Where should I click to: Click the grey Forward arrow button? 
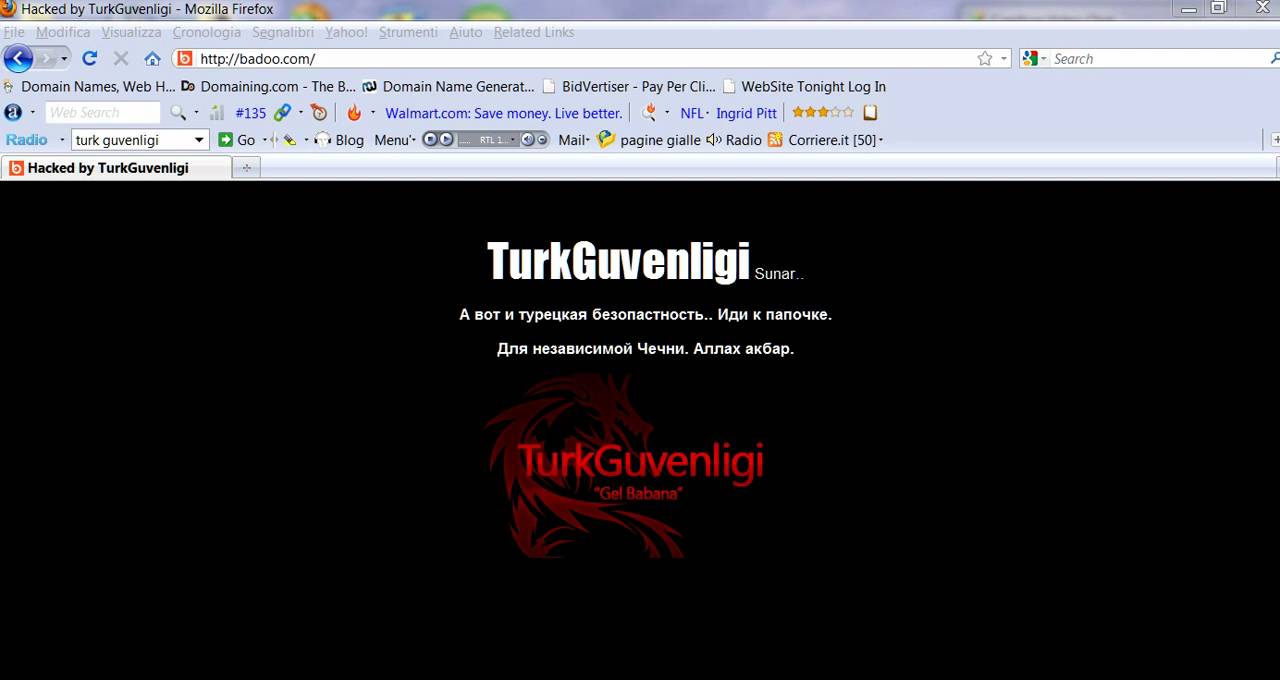pyautogui.click(x=46, y=58)
